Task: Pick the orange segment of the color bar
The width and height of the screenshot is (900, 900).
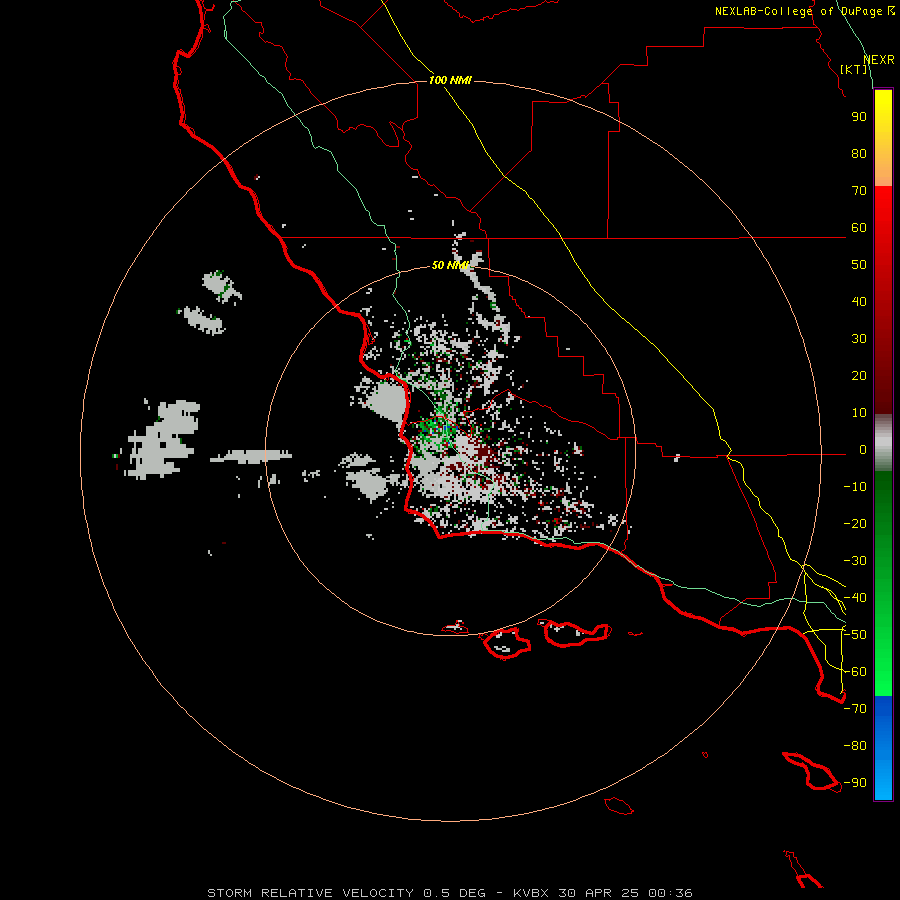Action: tap(883, 171)
